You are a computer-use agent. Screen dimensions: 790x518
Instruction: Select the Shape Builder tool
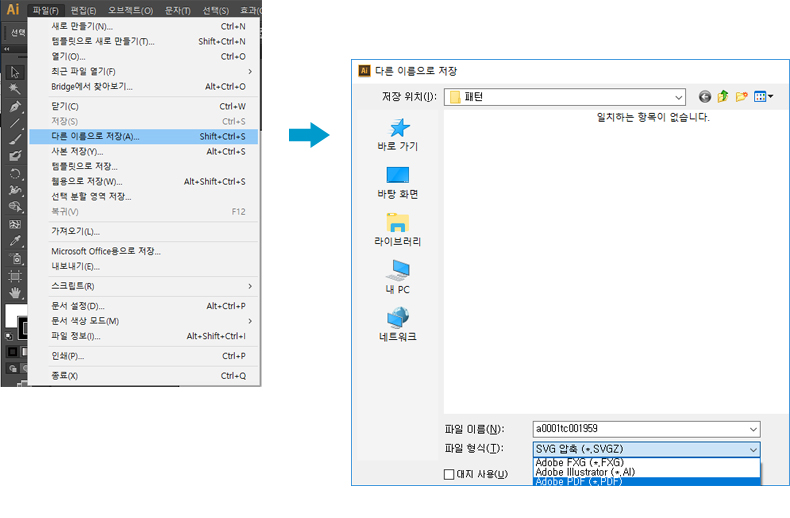(x=15, y=207)
